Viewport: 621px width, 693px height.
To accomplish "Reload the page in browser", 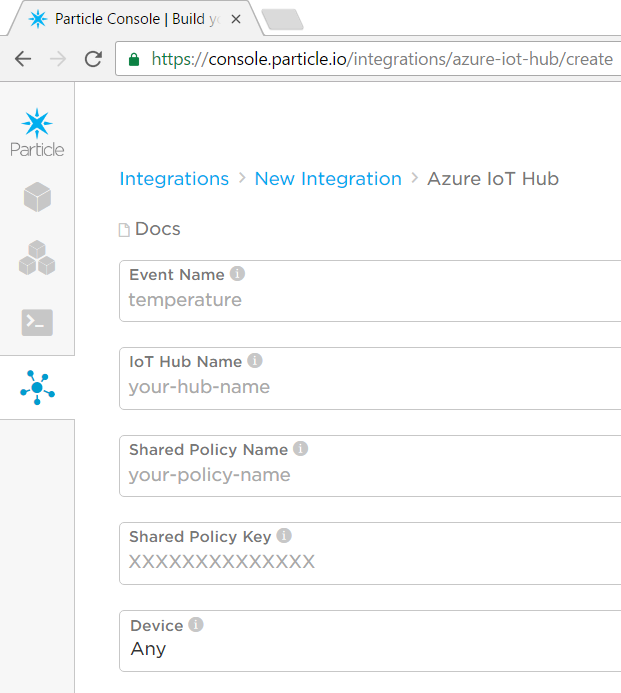I will click(93, 59).
